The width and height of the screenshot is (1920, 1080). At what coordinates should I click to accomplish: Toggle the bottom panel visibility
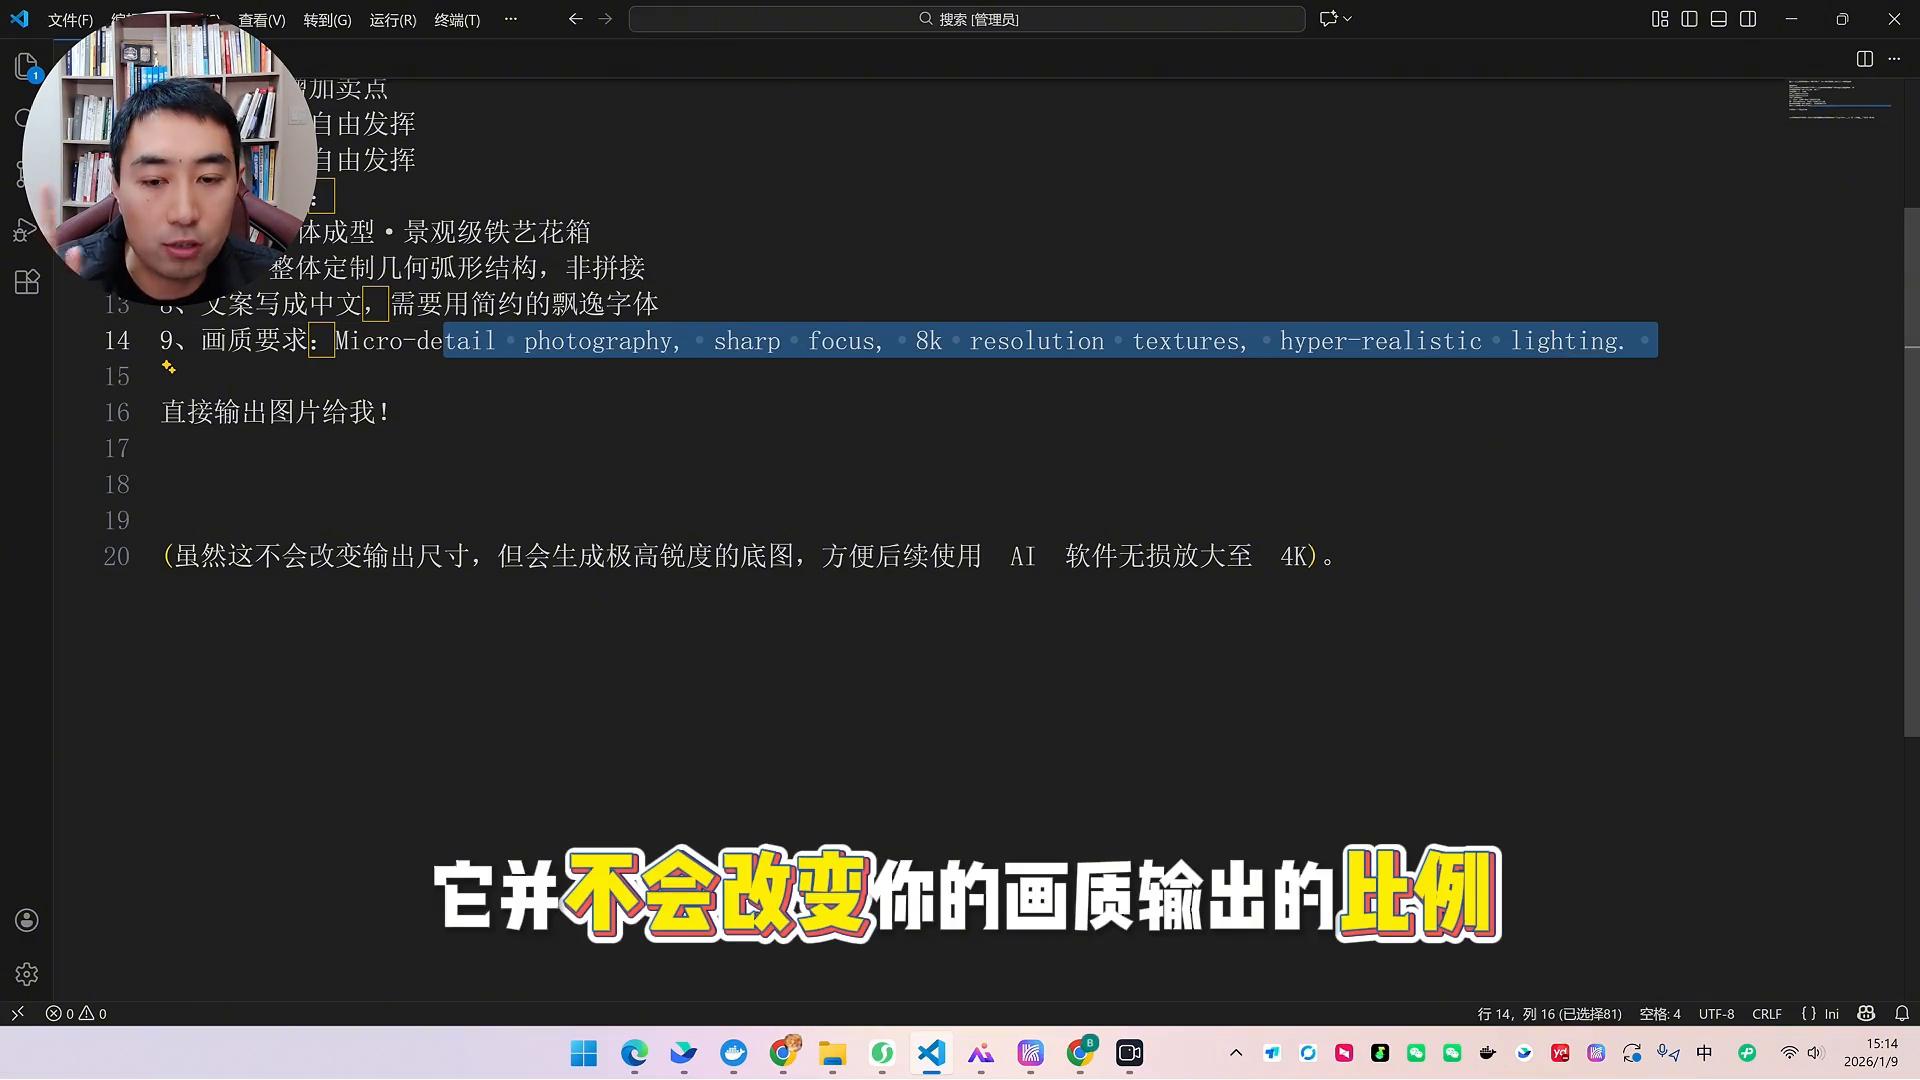click(1718, 19)
